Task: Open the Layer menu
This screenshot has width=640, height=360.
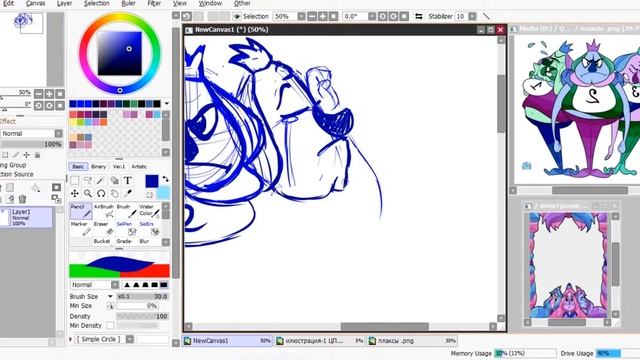Action: pos(64,3)
